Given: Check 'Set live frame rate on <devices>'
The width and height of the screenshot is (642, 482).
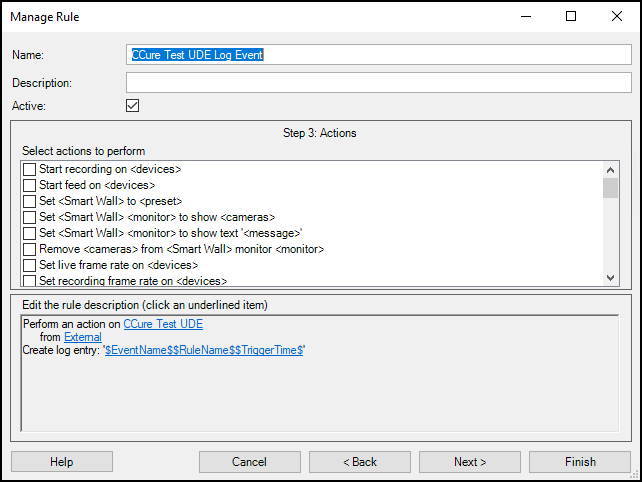Looking at the screenshot, I should [x=29, y=265].
